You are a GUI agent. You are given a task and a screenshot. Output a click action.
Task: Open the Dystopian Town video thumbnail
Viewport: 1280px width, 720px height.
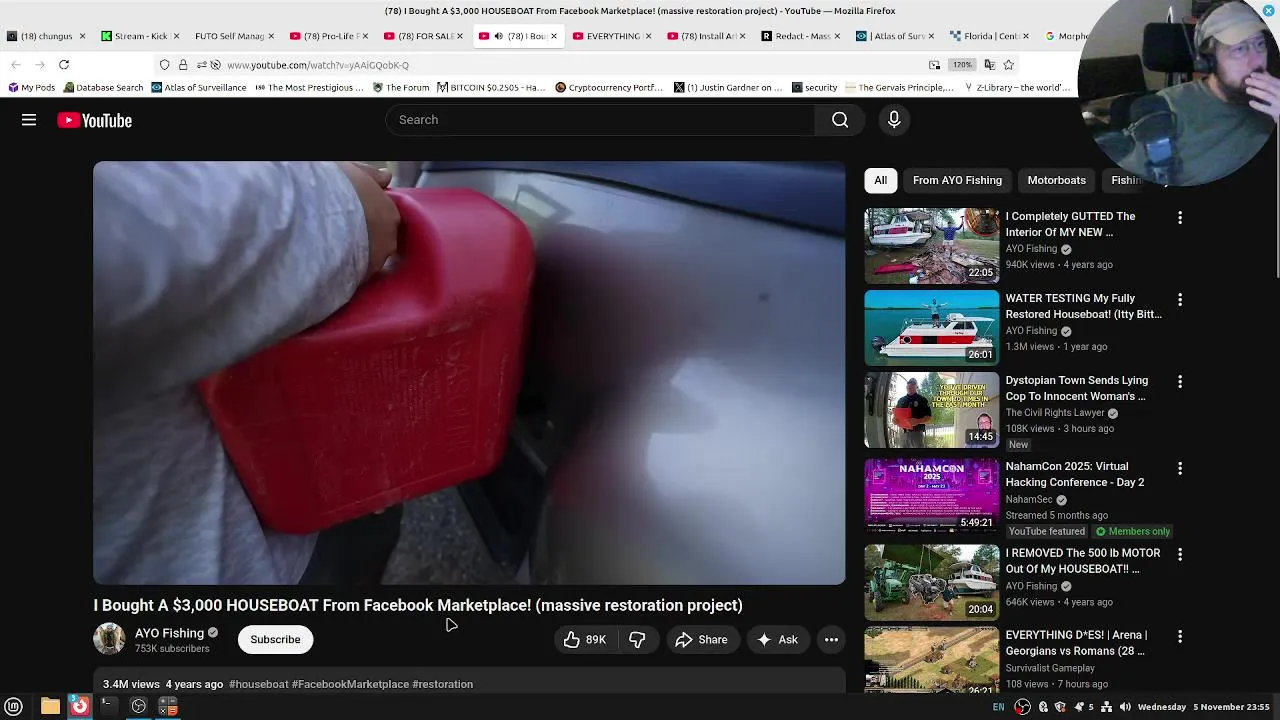[x=932, y=410]
